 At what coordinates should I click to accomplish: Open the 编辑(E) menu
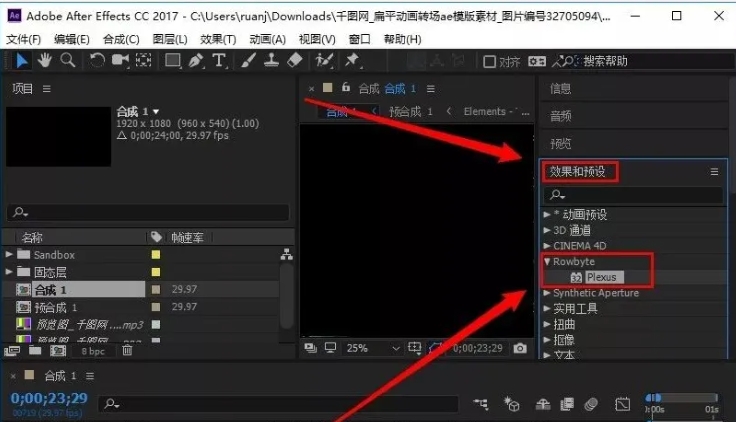click(72, 39)
